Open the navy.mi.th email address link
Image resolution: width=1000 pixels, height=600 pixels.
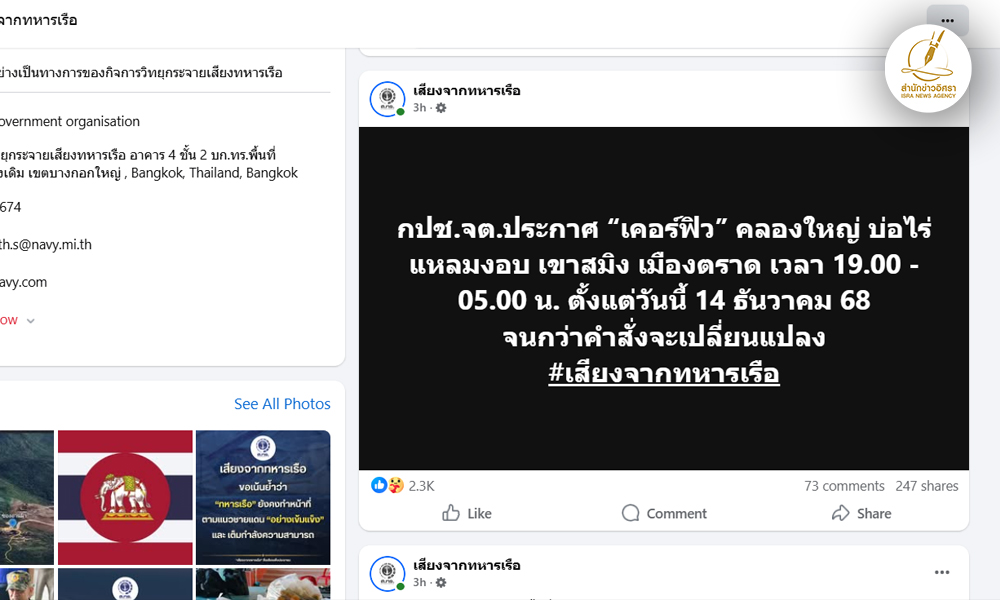click(x=45, y=245)
